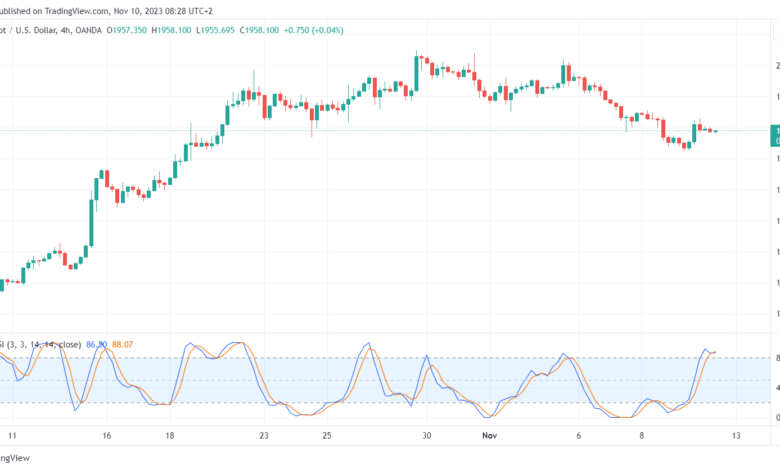The width and height of the screenshot is (780, 470).
Task: Click the date axis label 11
Action: pyautogui.click(x=12, y=436)
